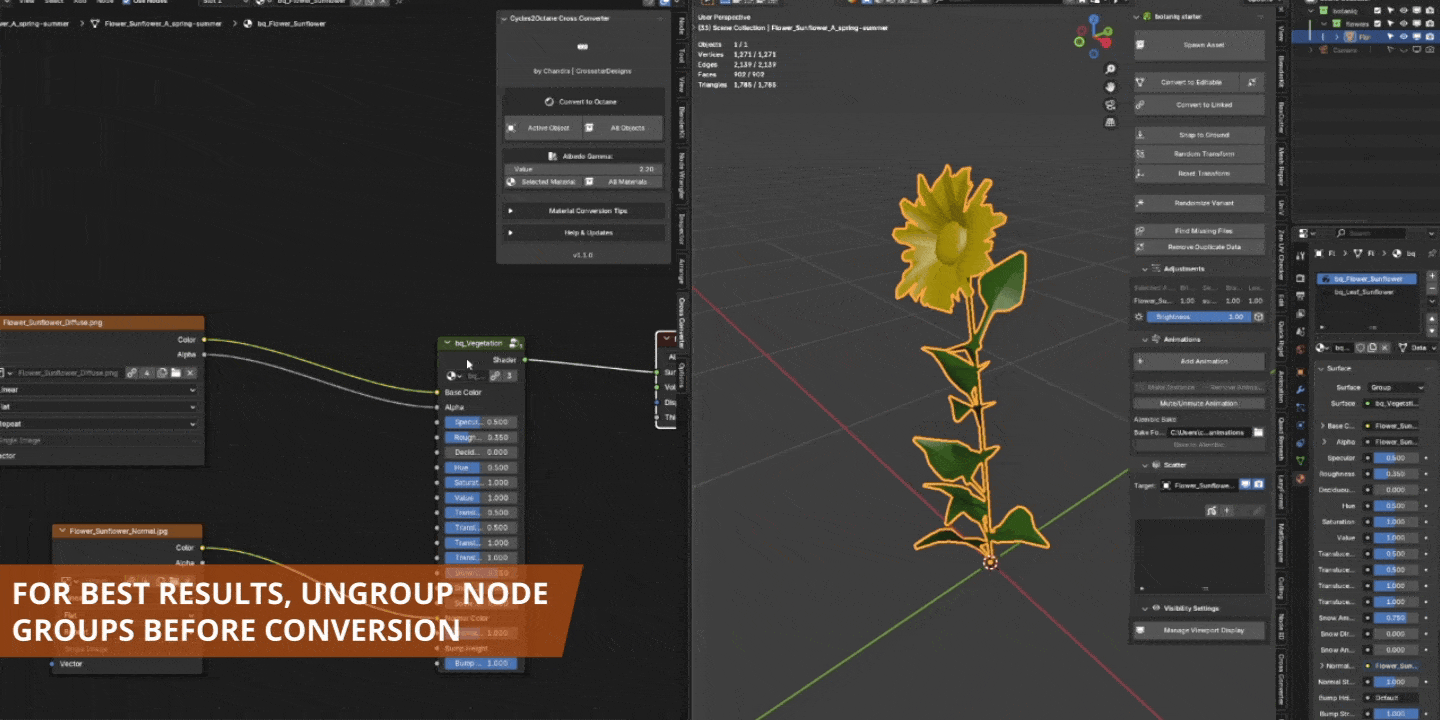The height and width of the screenshot is (720, 1440).
Task: Click the Spawn Asset button
Action: (1200, 44)
